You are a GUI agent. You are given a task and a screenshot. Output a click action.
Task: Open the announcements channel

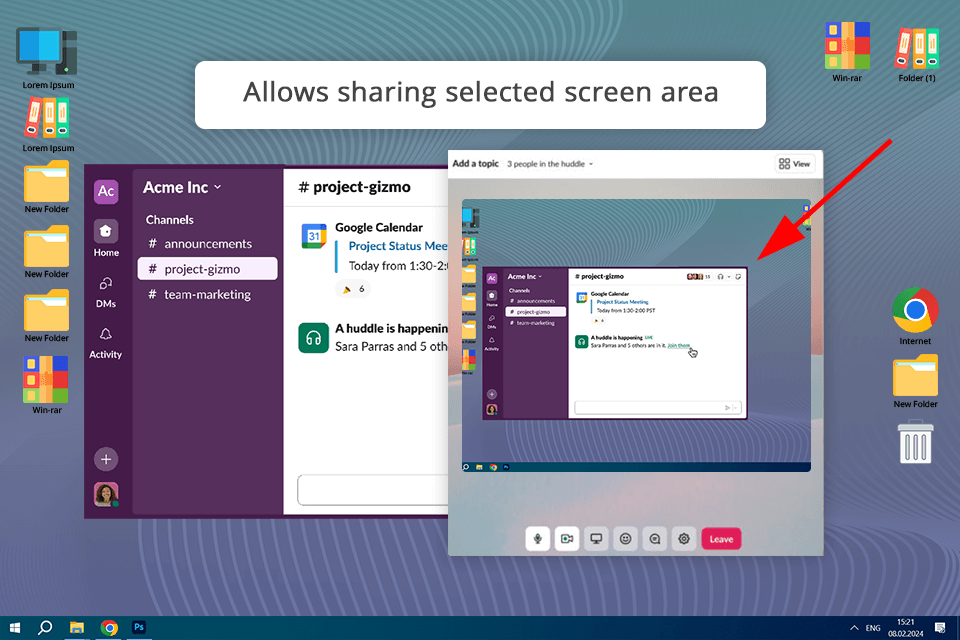pyautogui.click(x=208, y=244)
